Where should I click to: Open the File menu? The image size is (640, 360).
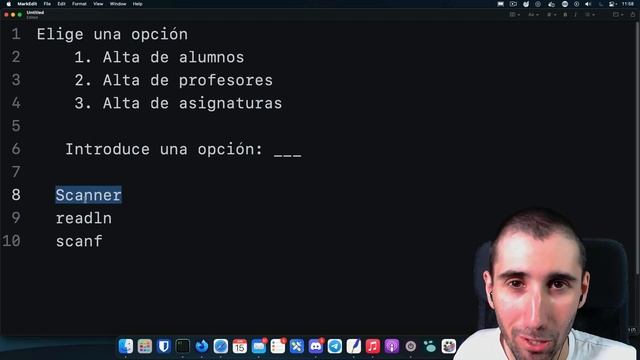pos(47,4)
